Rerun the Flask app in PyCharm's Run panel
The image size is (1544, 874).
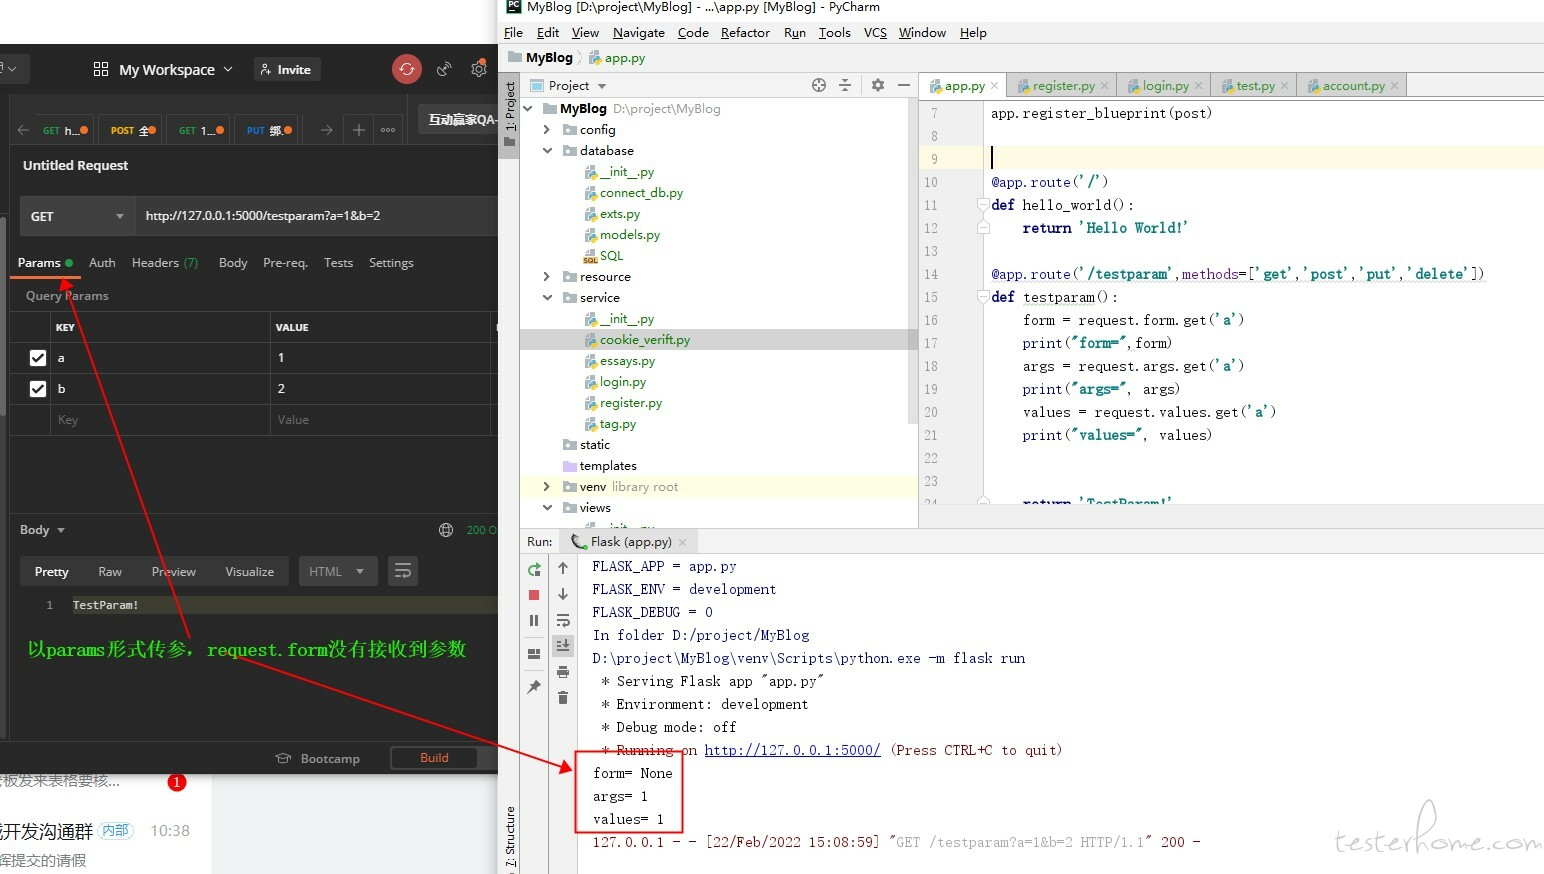point(534,569)
